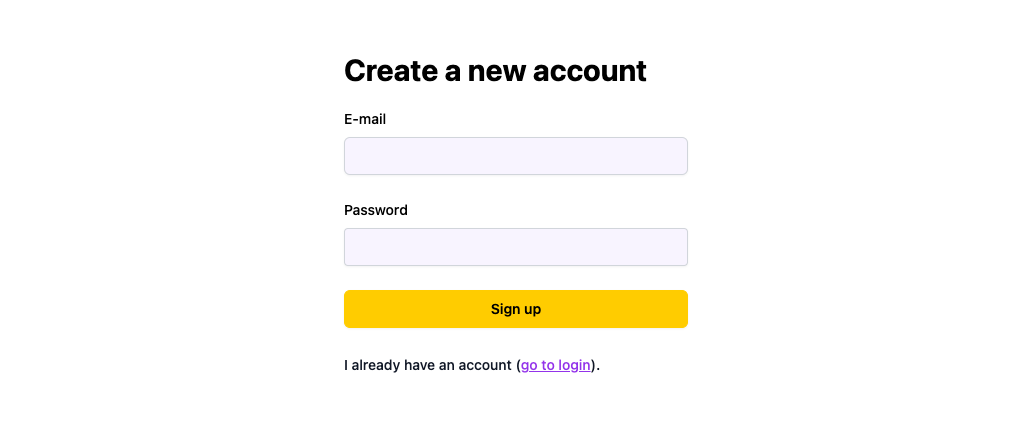
Task: Click the "Create a new account" heading
Action: coord(495,71)
